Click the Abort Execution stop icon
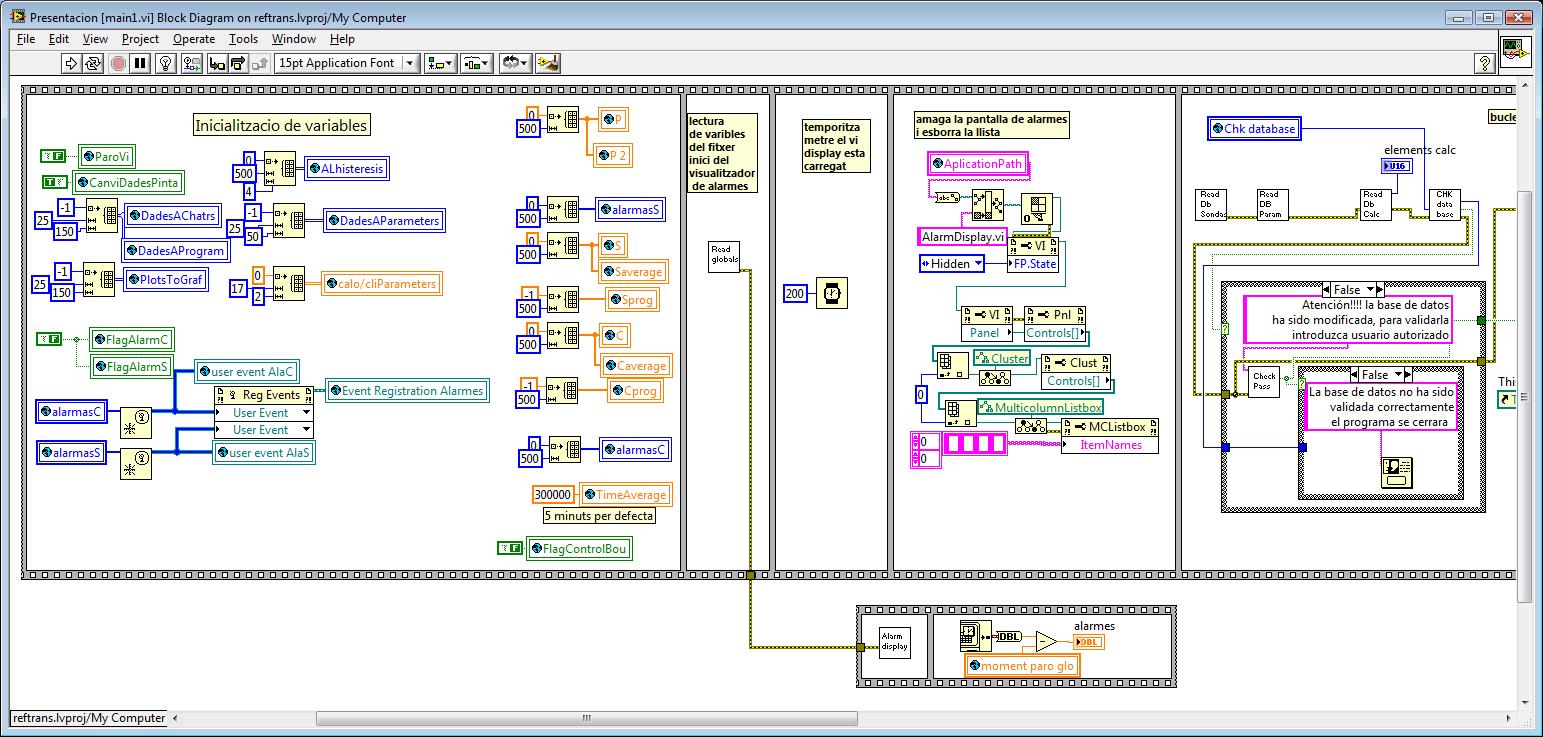1543x737 pixels. coord(118,63)
